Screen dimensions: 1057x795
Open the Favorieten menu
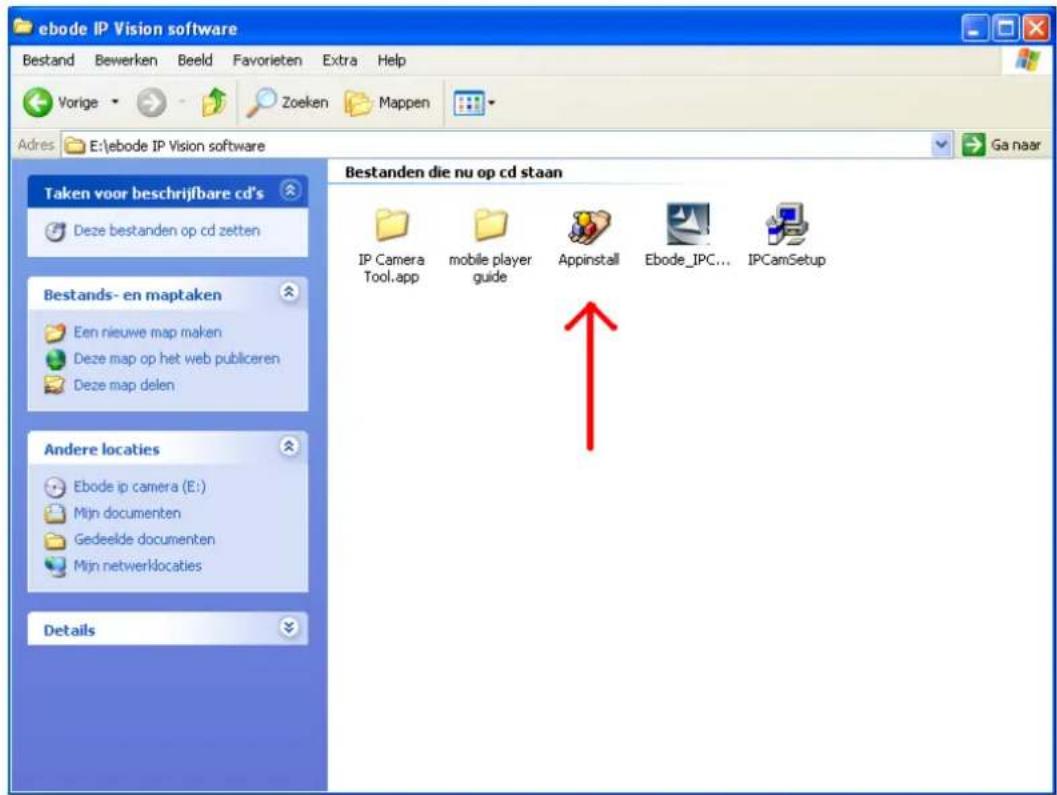(x=268, y=61)
